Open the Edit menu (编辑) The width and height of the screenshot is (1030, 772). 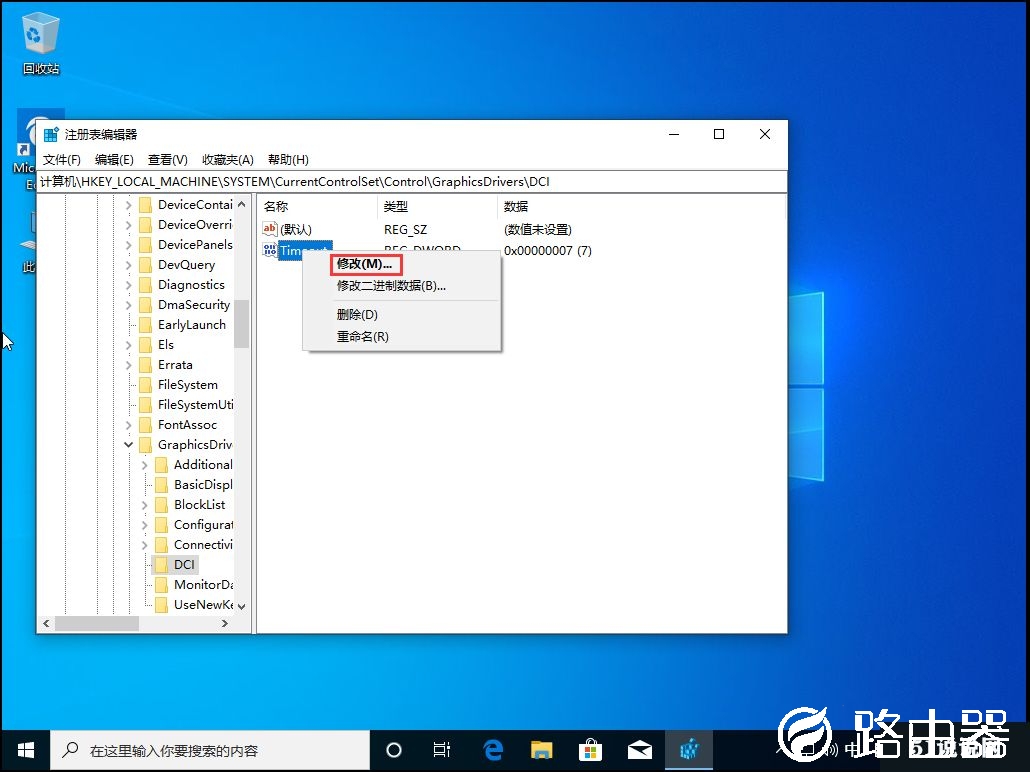[114, 160]
